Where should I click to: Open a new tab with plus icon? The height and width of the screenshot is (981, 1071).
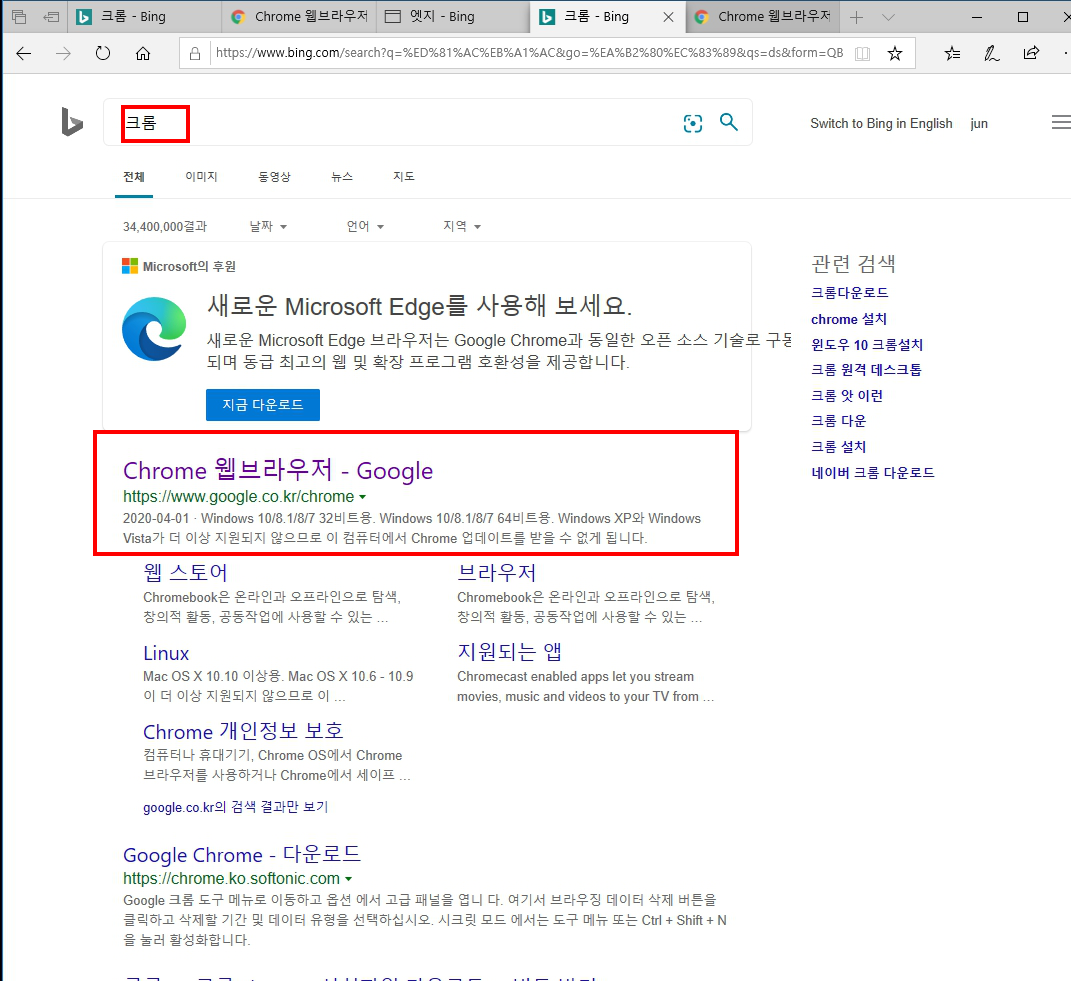(x=857, y=18)
